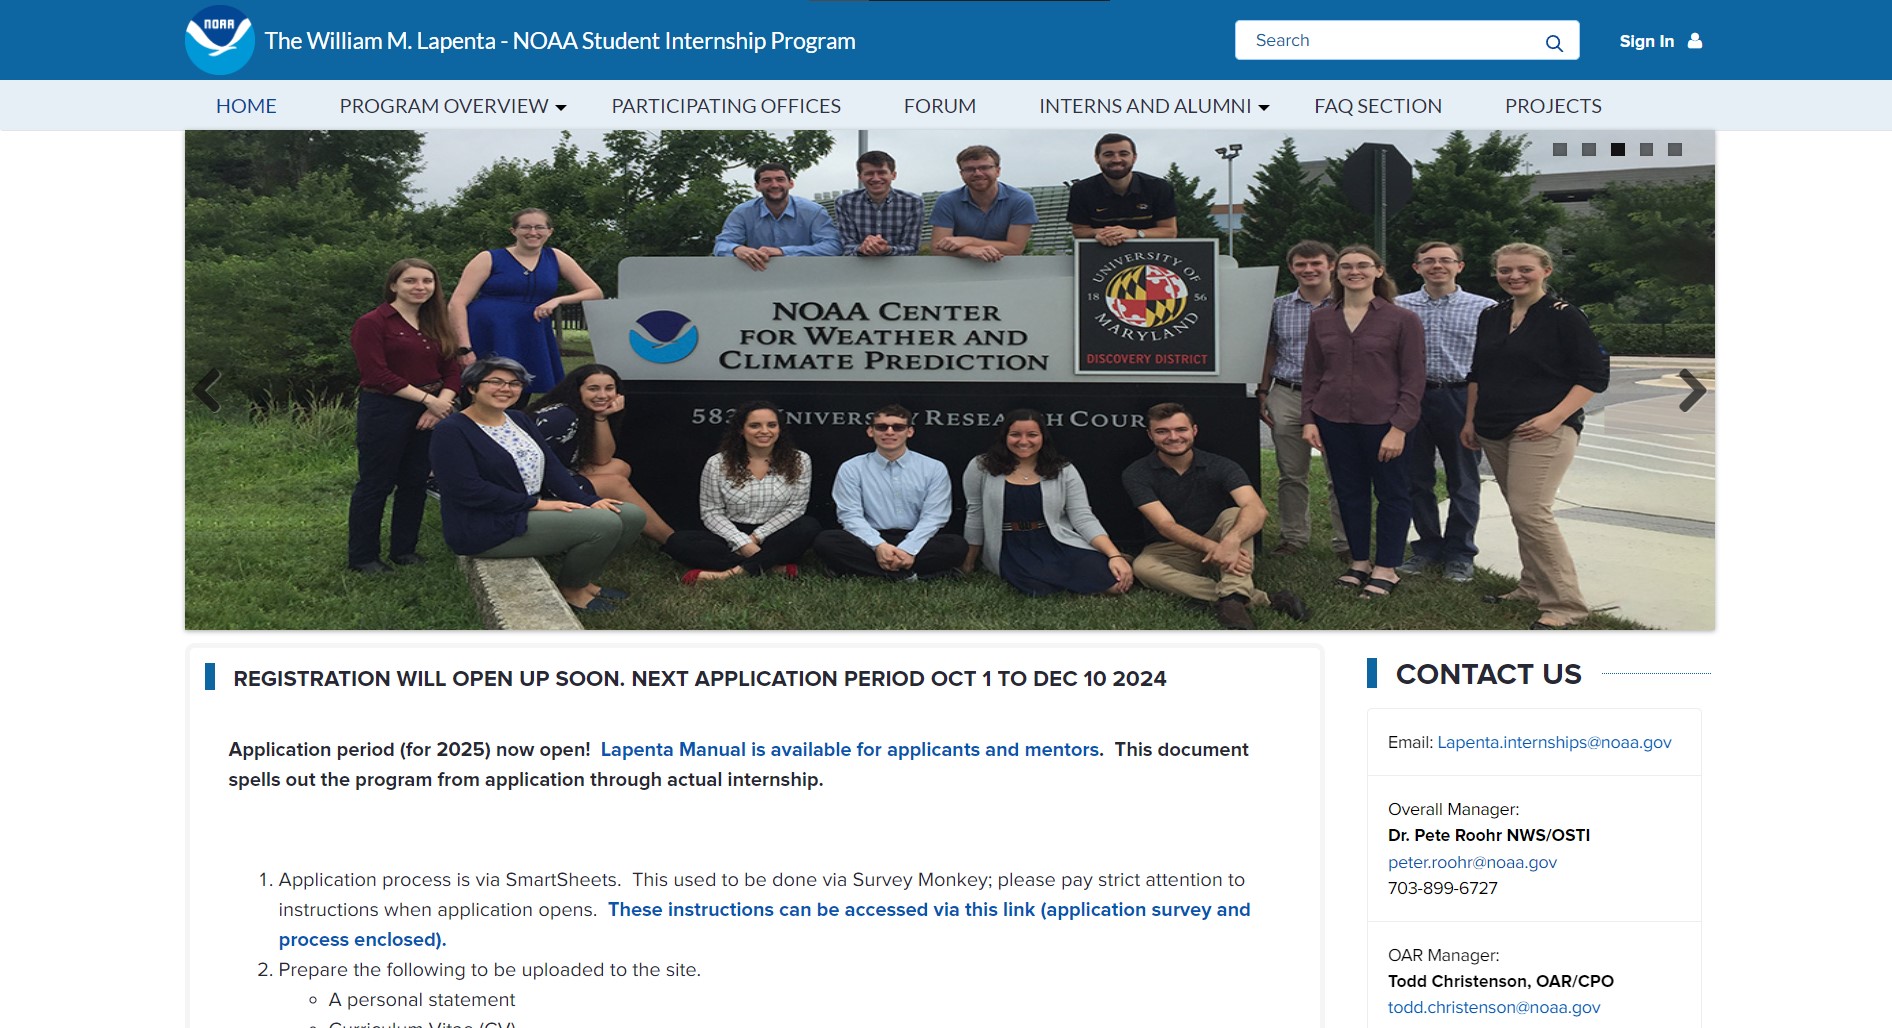Expand the Program Overview dropdown menu
The width and height of the screenshot is (1892, 1028).
tap(452, 106)
